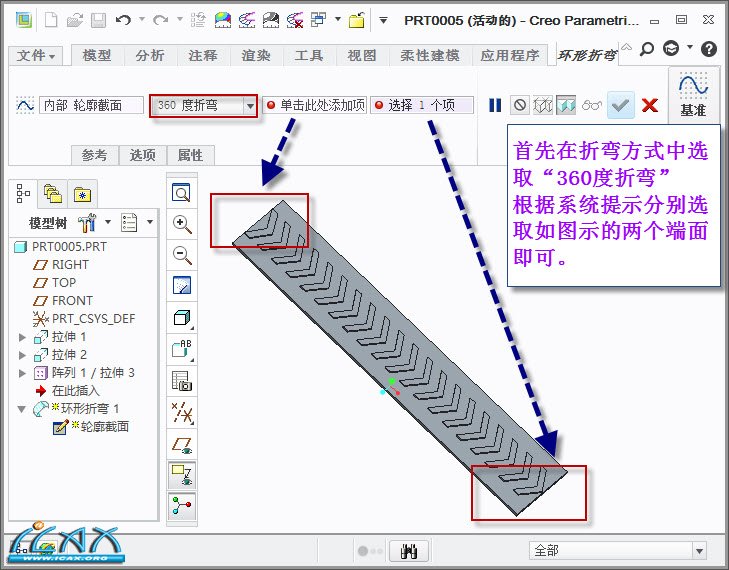The width and height of the screenshot is (729, 570).
Task: Open the 基准 datum panel
Action: [x=693, y=95]
